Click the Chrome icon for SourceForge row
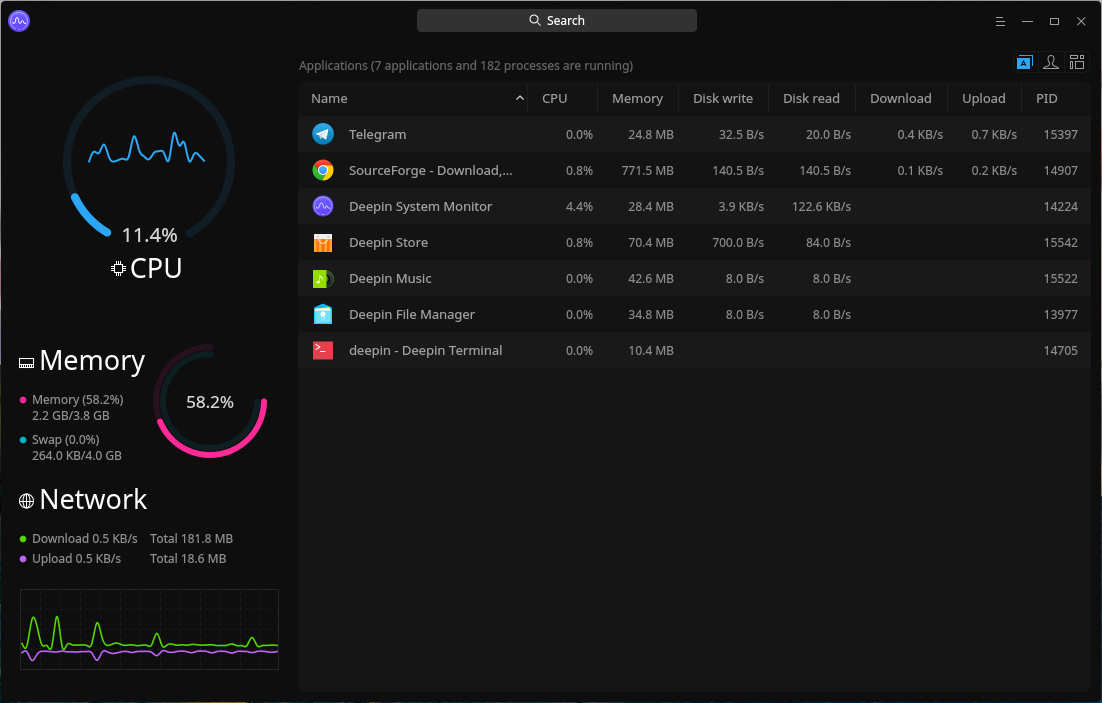Image resolution: width=1102 pixels, height=703 pixels. (323, 170)
